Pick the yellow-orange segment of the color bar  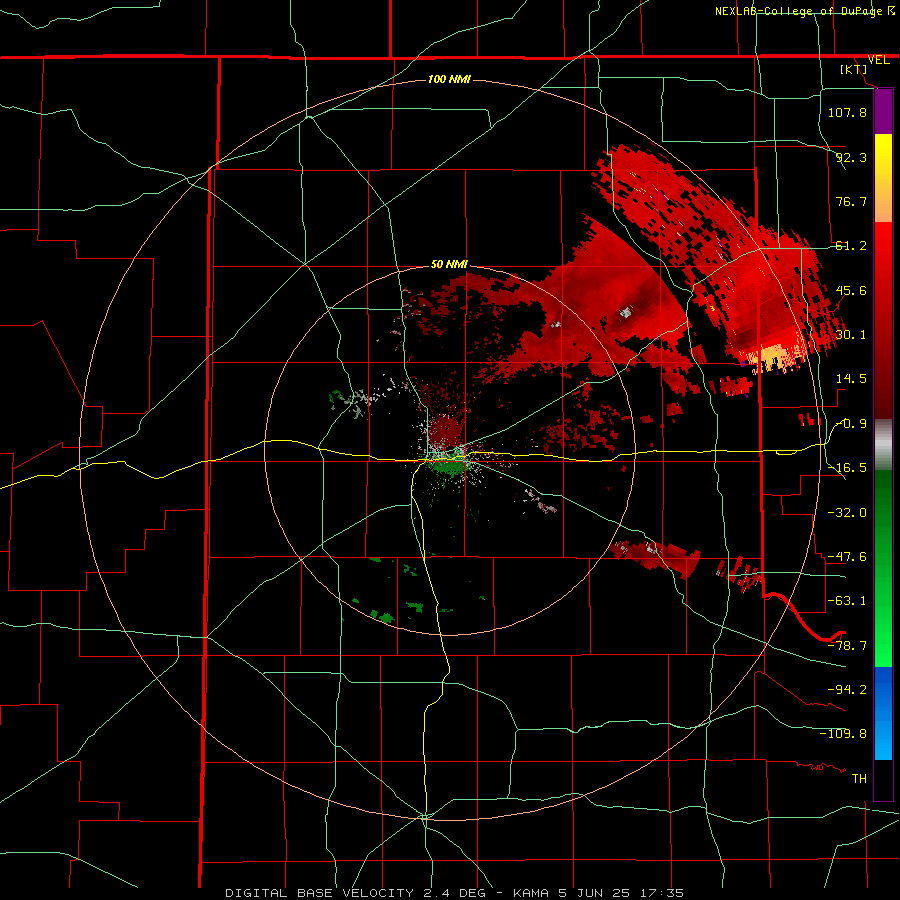pos(883,178)
